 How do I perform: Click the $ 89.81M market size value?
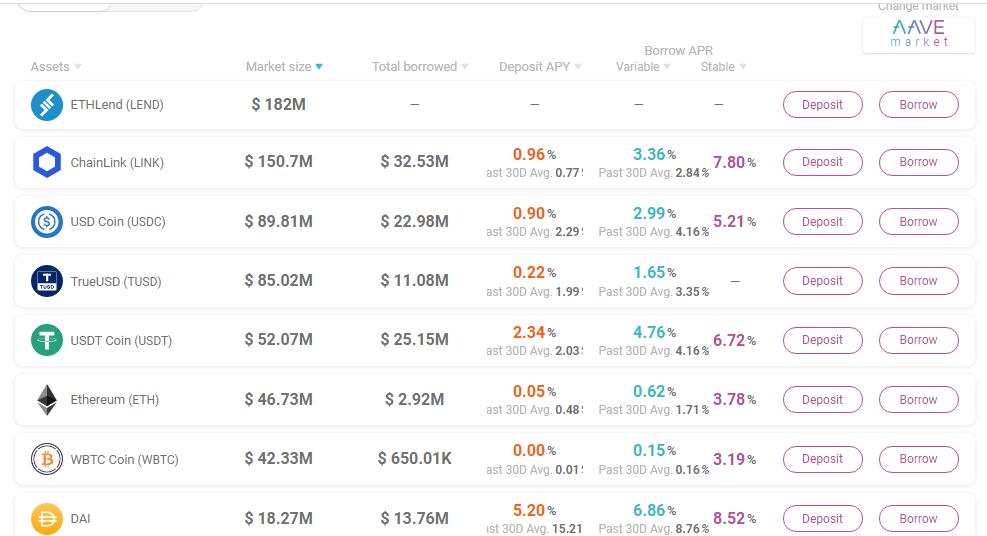click(278, 221)
